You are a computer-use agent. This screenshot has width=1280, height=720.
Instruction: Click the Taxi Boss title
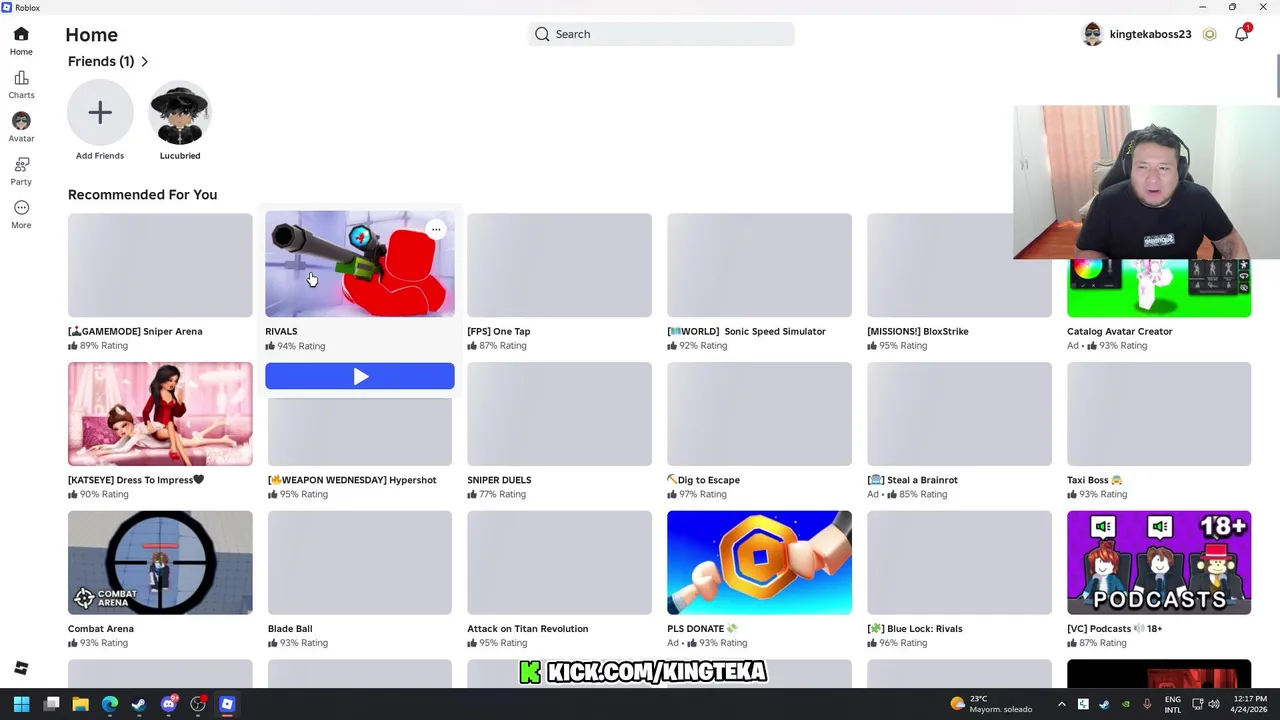[x=1095, y=480]
